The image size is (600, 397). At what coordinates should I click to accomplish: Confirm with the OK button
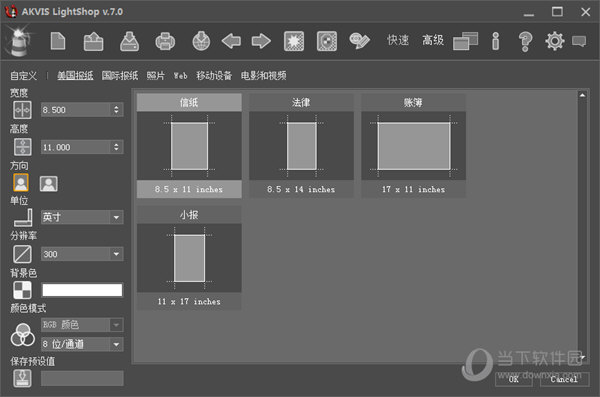(x=514, y=379)
